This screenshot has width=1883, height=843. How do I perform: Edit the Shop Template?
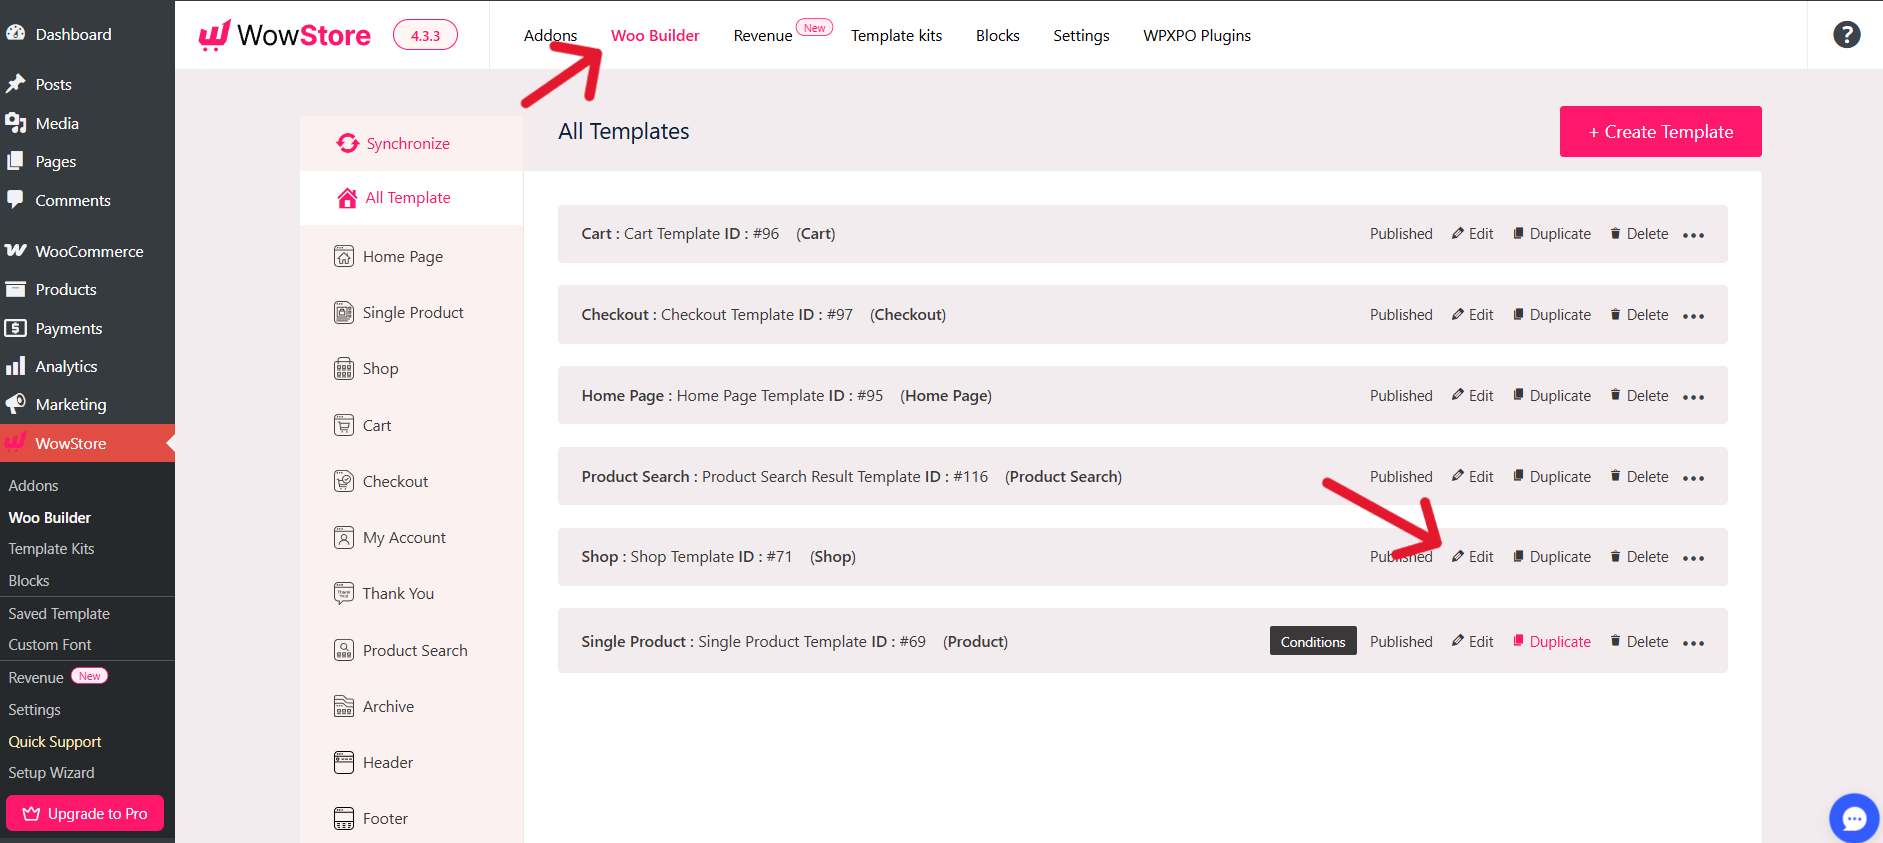tap(1472, 557)
